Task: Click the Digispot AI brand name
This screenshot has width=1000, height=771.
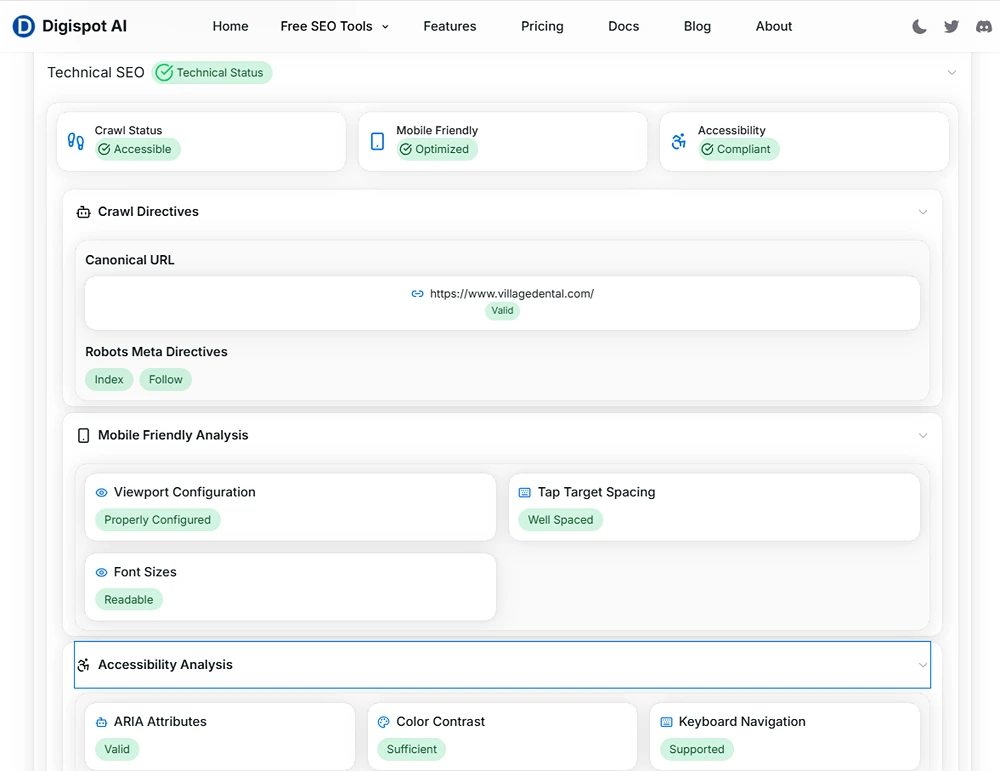Action: tap(84, 26)
